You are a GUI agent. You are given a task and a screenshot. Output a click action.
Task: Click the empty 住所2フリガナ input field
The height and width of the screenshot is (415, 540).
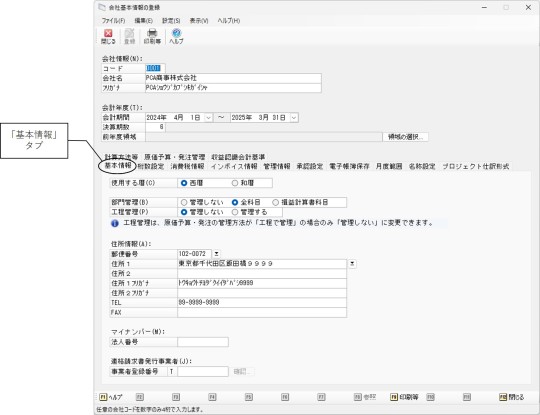262,293
